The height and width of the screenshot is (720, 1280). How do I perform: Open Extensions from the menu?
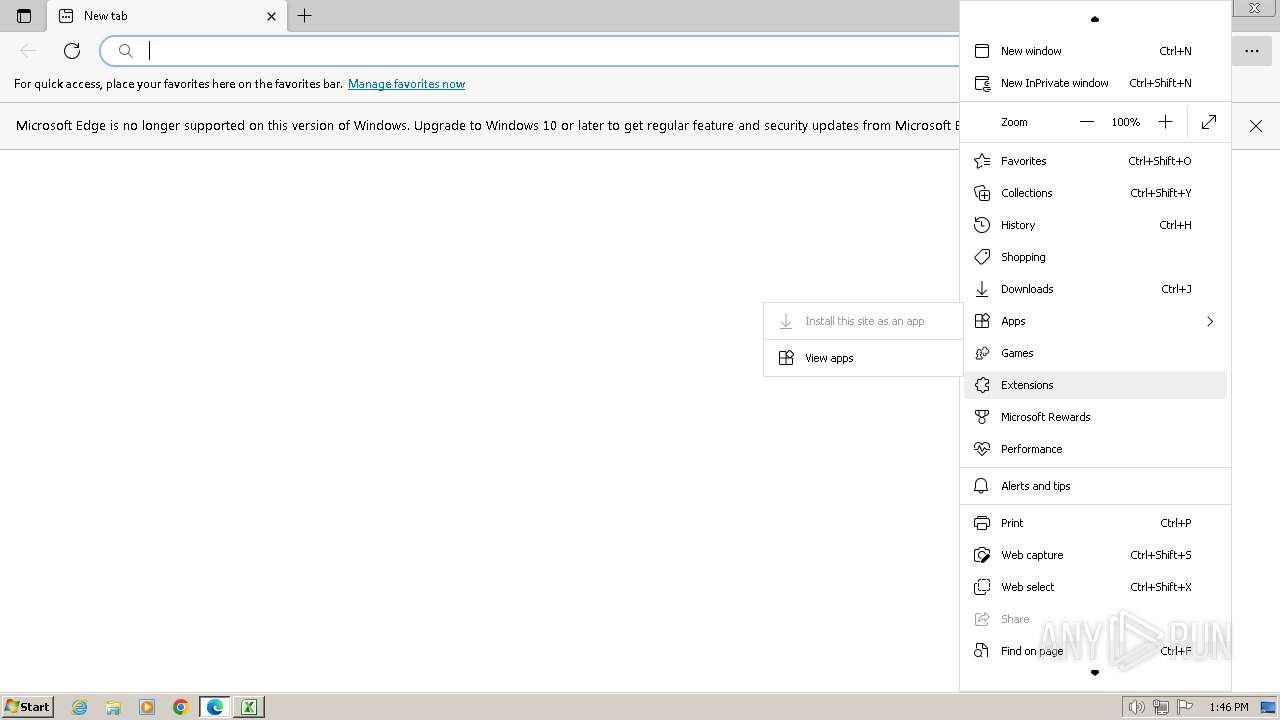(1095, 385)
